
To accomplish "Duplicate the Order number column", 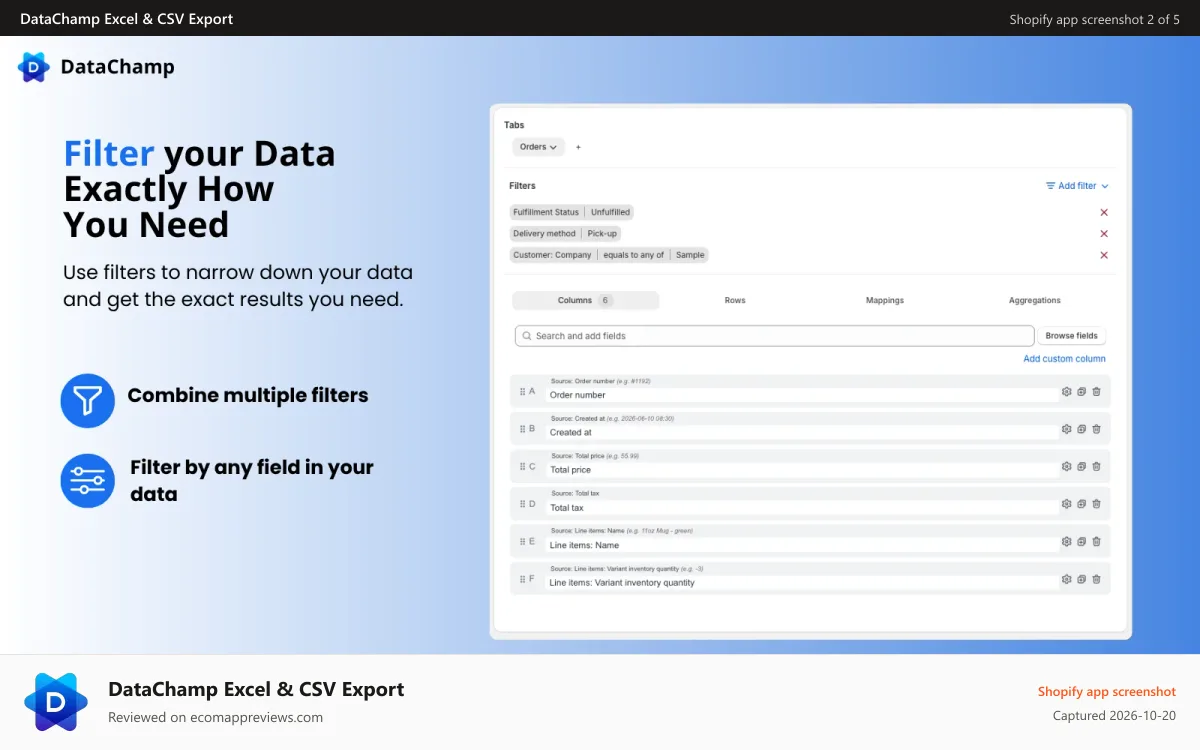I will point(1081,391).
